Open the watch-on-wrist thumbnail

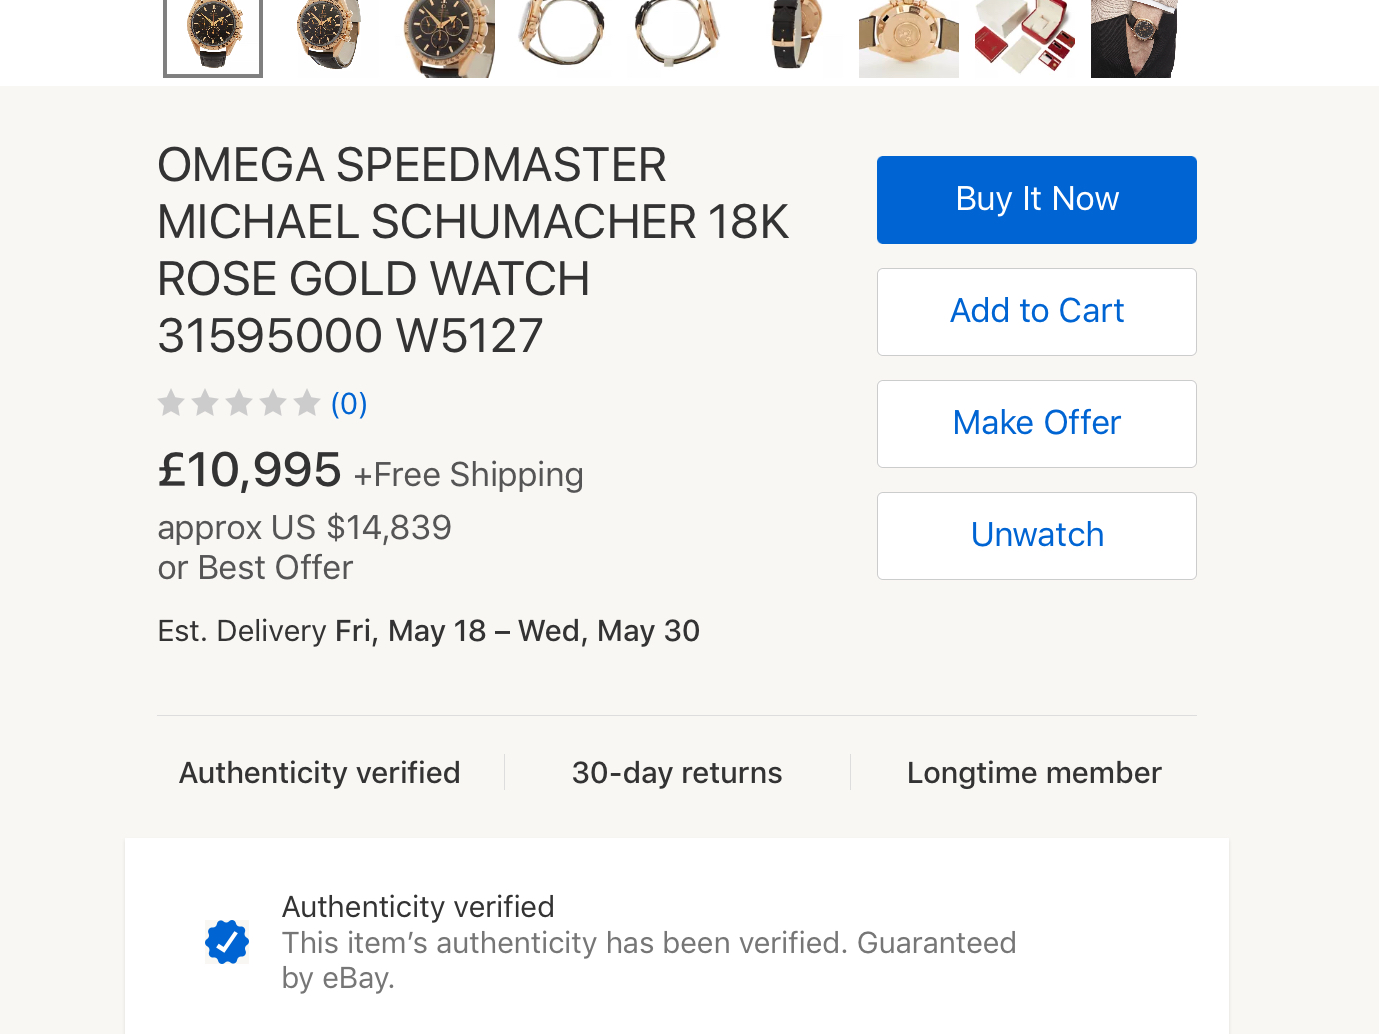tap(1134, 38)
